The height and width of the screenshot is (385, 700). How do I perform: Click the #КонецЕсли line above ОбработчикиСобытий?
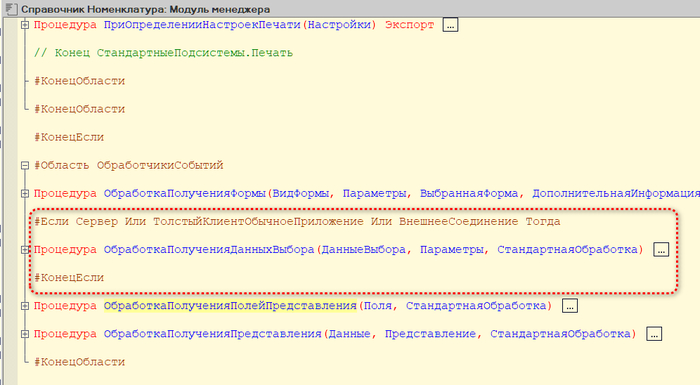[69, 137]
